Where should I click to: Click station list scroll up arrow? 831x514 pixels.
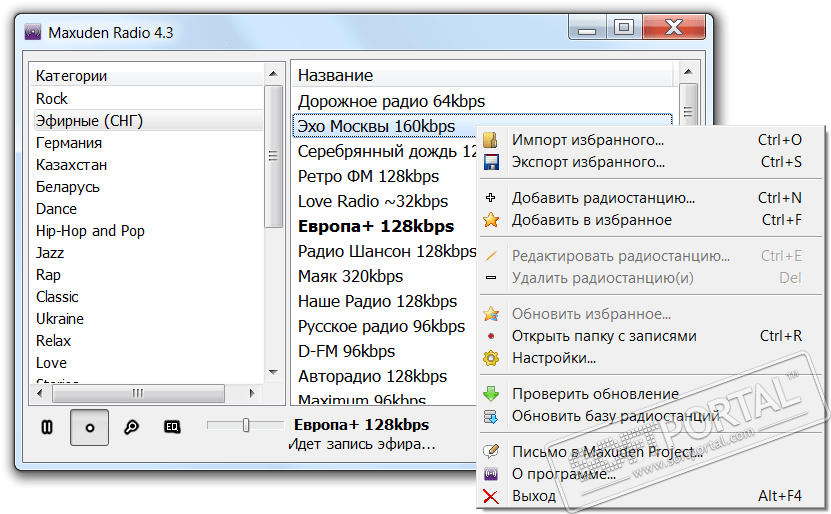pos(688,72)
